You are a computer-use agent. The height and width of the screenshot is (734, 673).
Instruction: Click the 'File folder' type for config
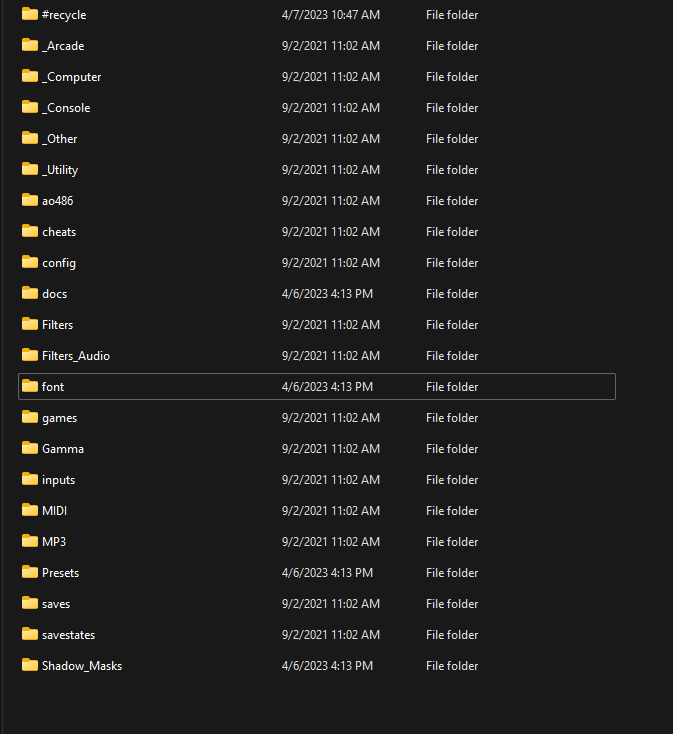pyautogui.click(x=452, y=263)
